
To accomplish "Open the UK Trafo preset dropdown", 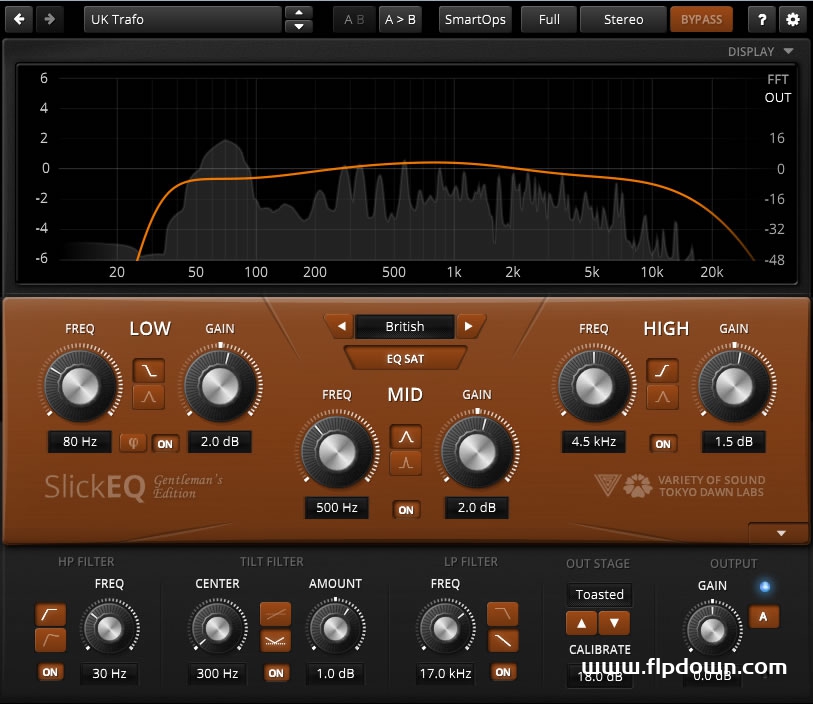I will pyautogui.click(x=182, y=19).
